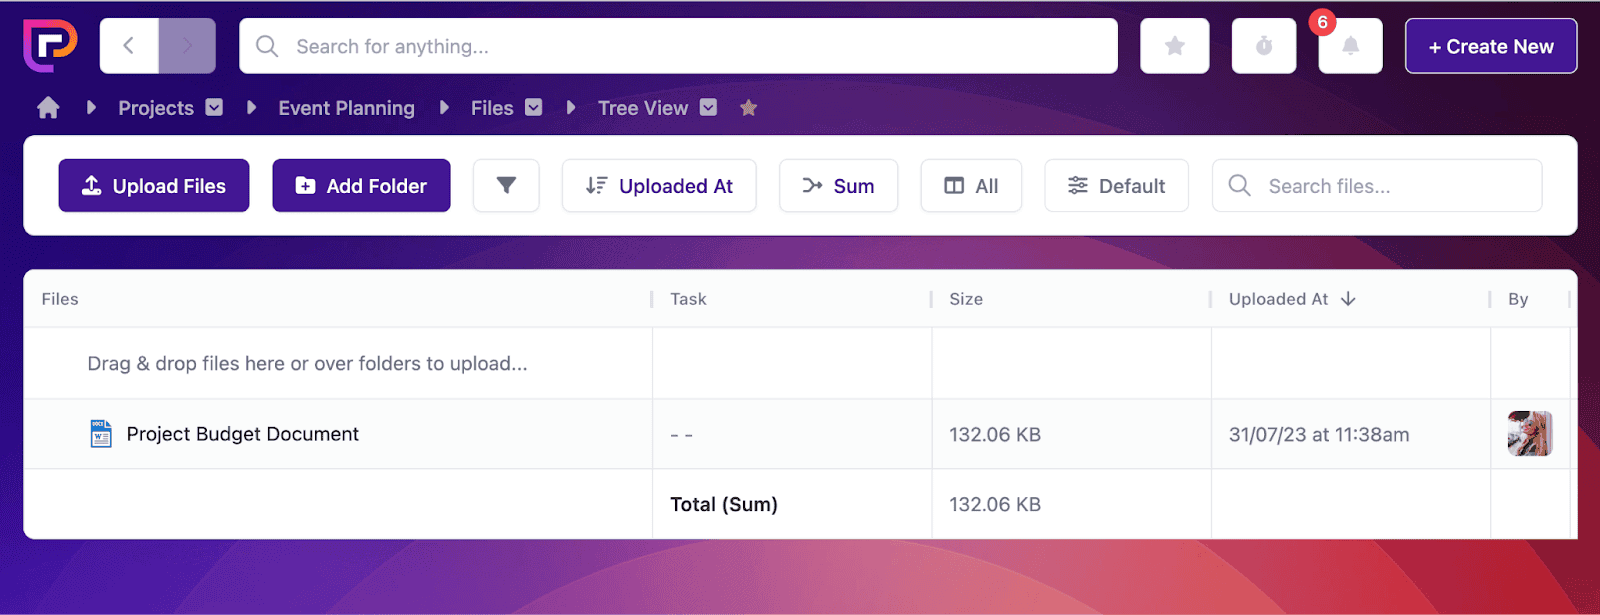Click the Event Planning breadcrumb

(x=346, y=108)
